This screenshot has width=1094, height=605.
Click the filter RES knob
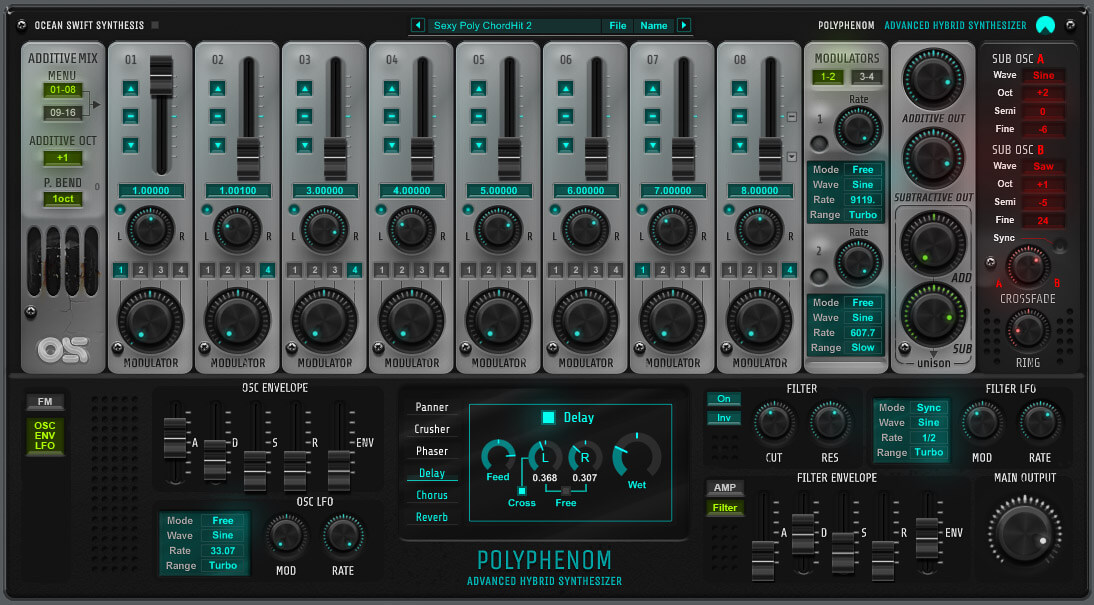[x=830, y=423]
